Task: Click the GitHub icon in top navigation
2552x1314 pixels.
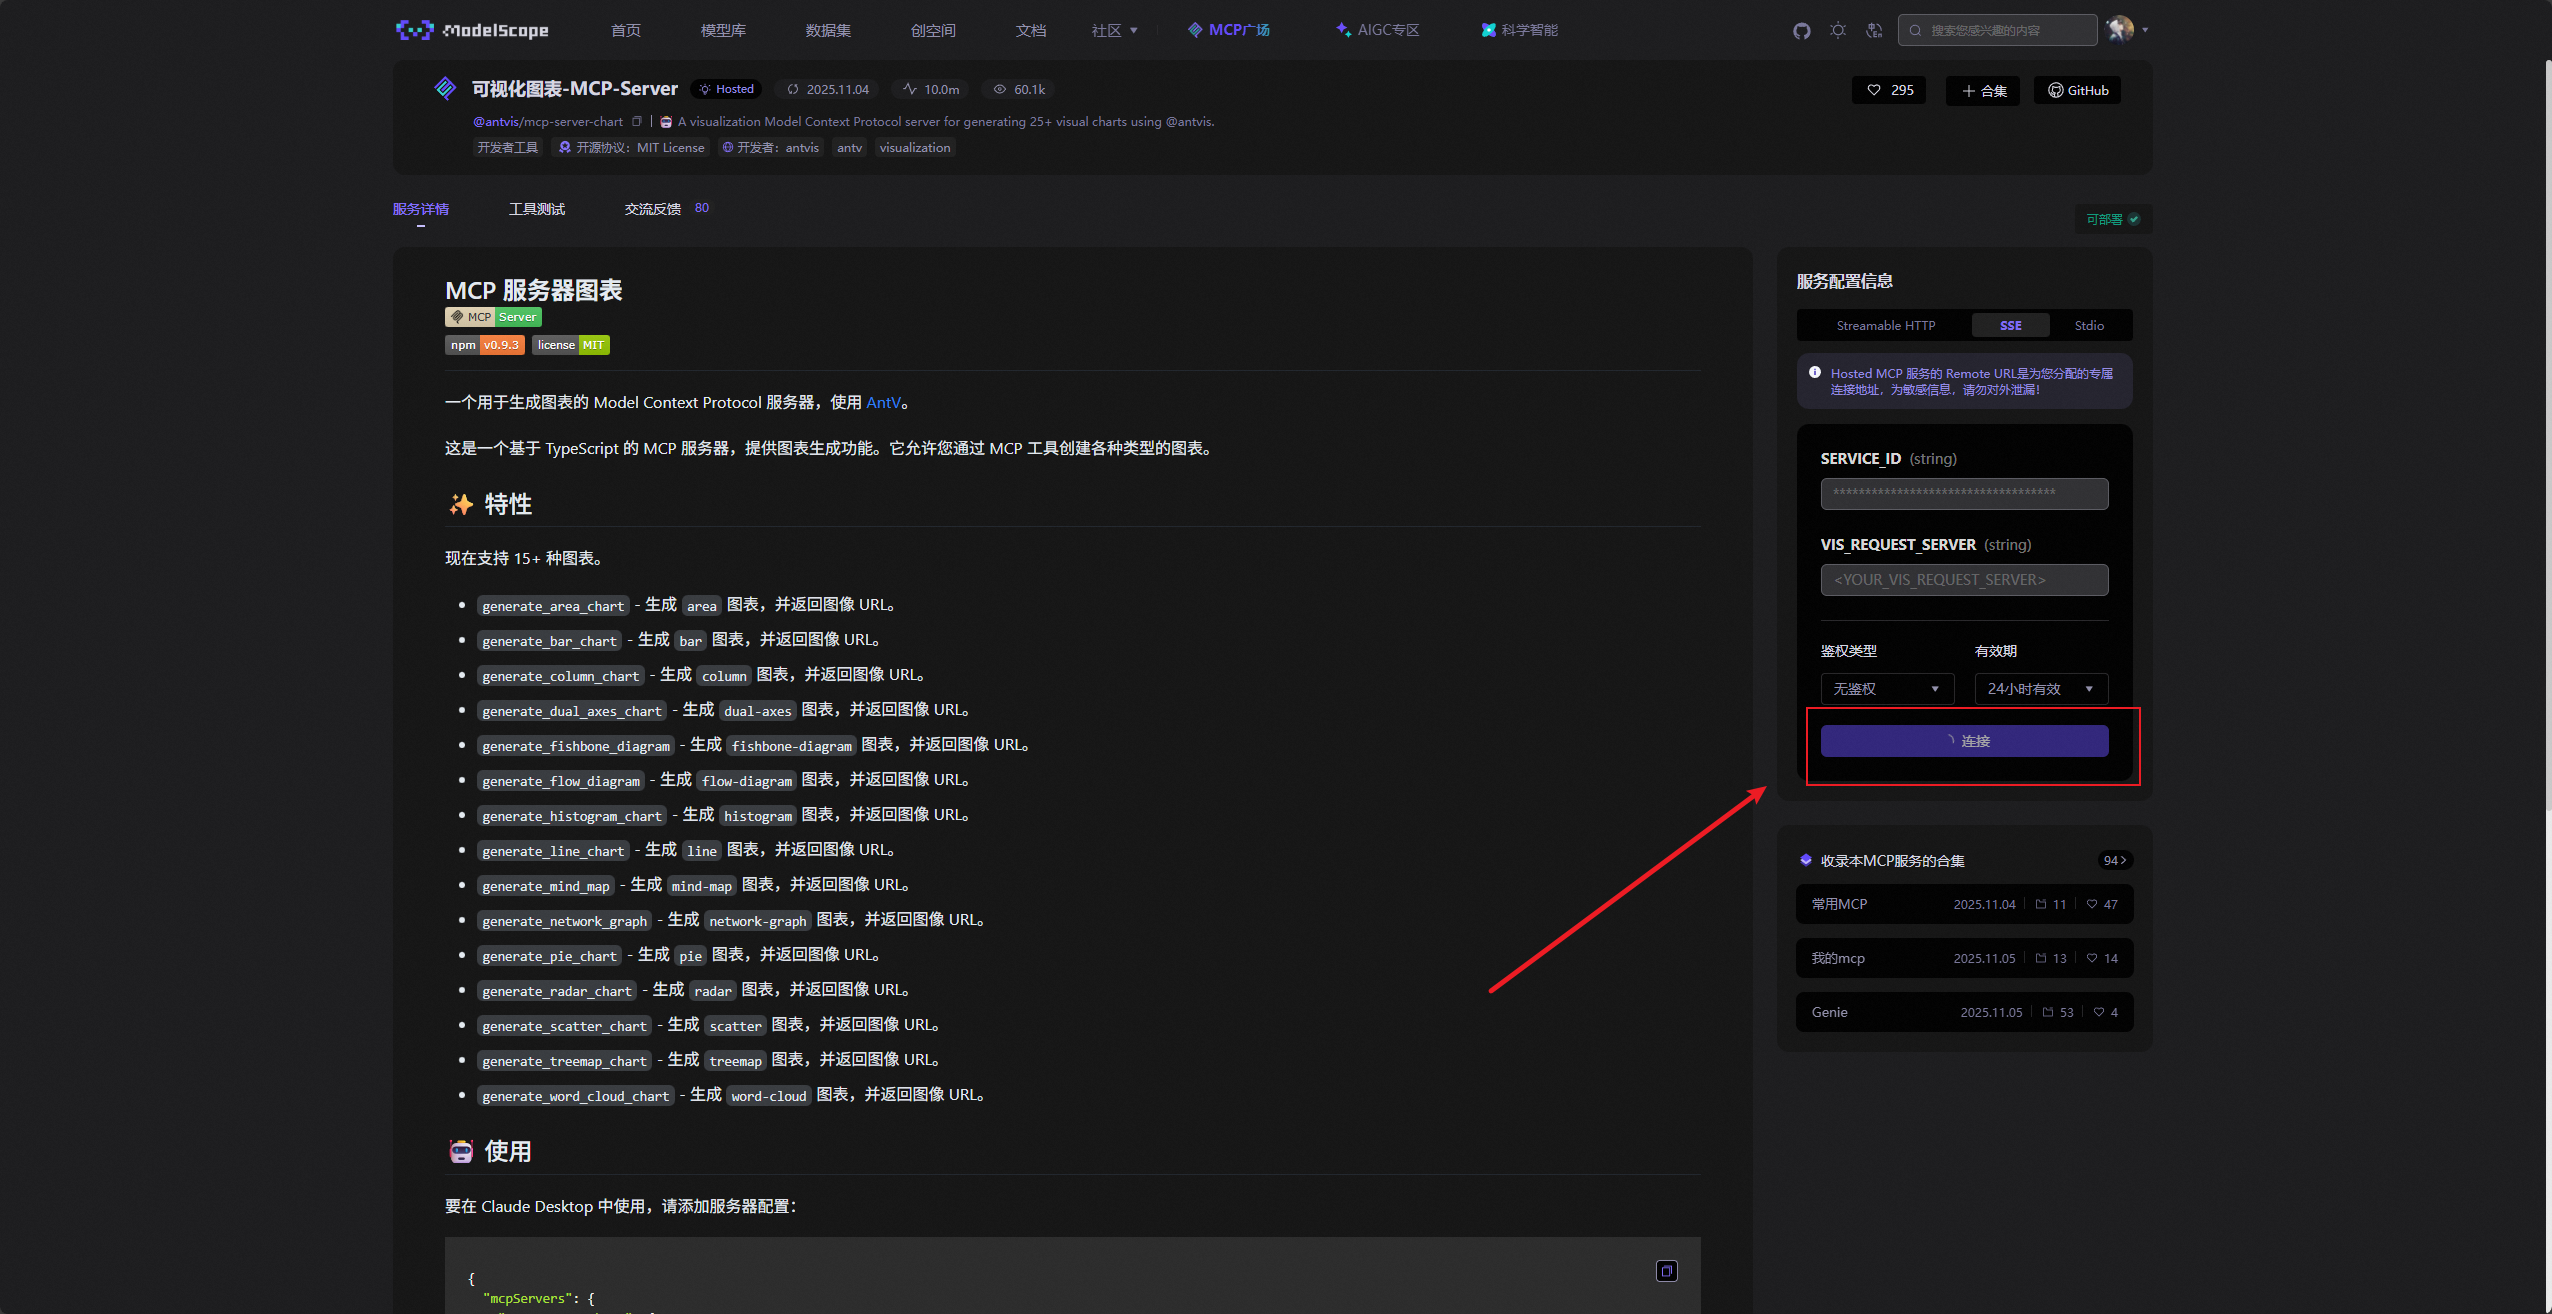Action: click(1801, 31)
